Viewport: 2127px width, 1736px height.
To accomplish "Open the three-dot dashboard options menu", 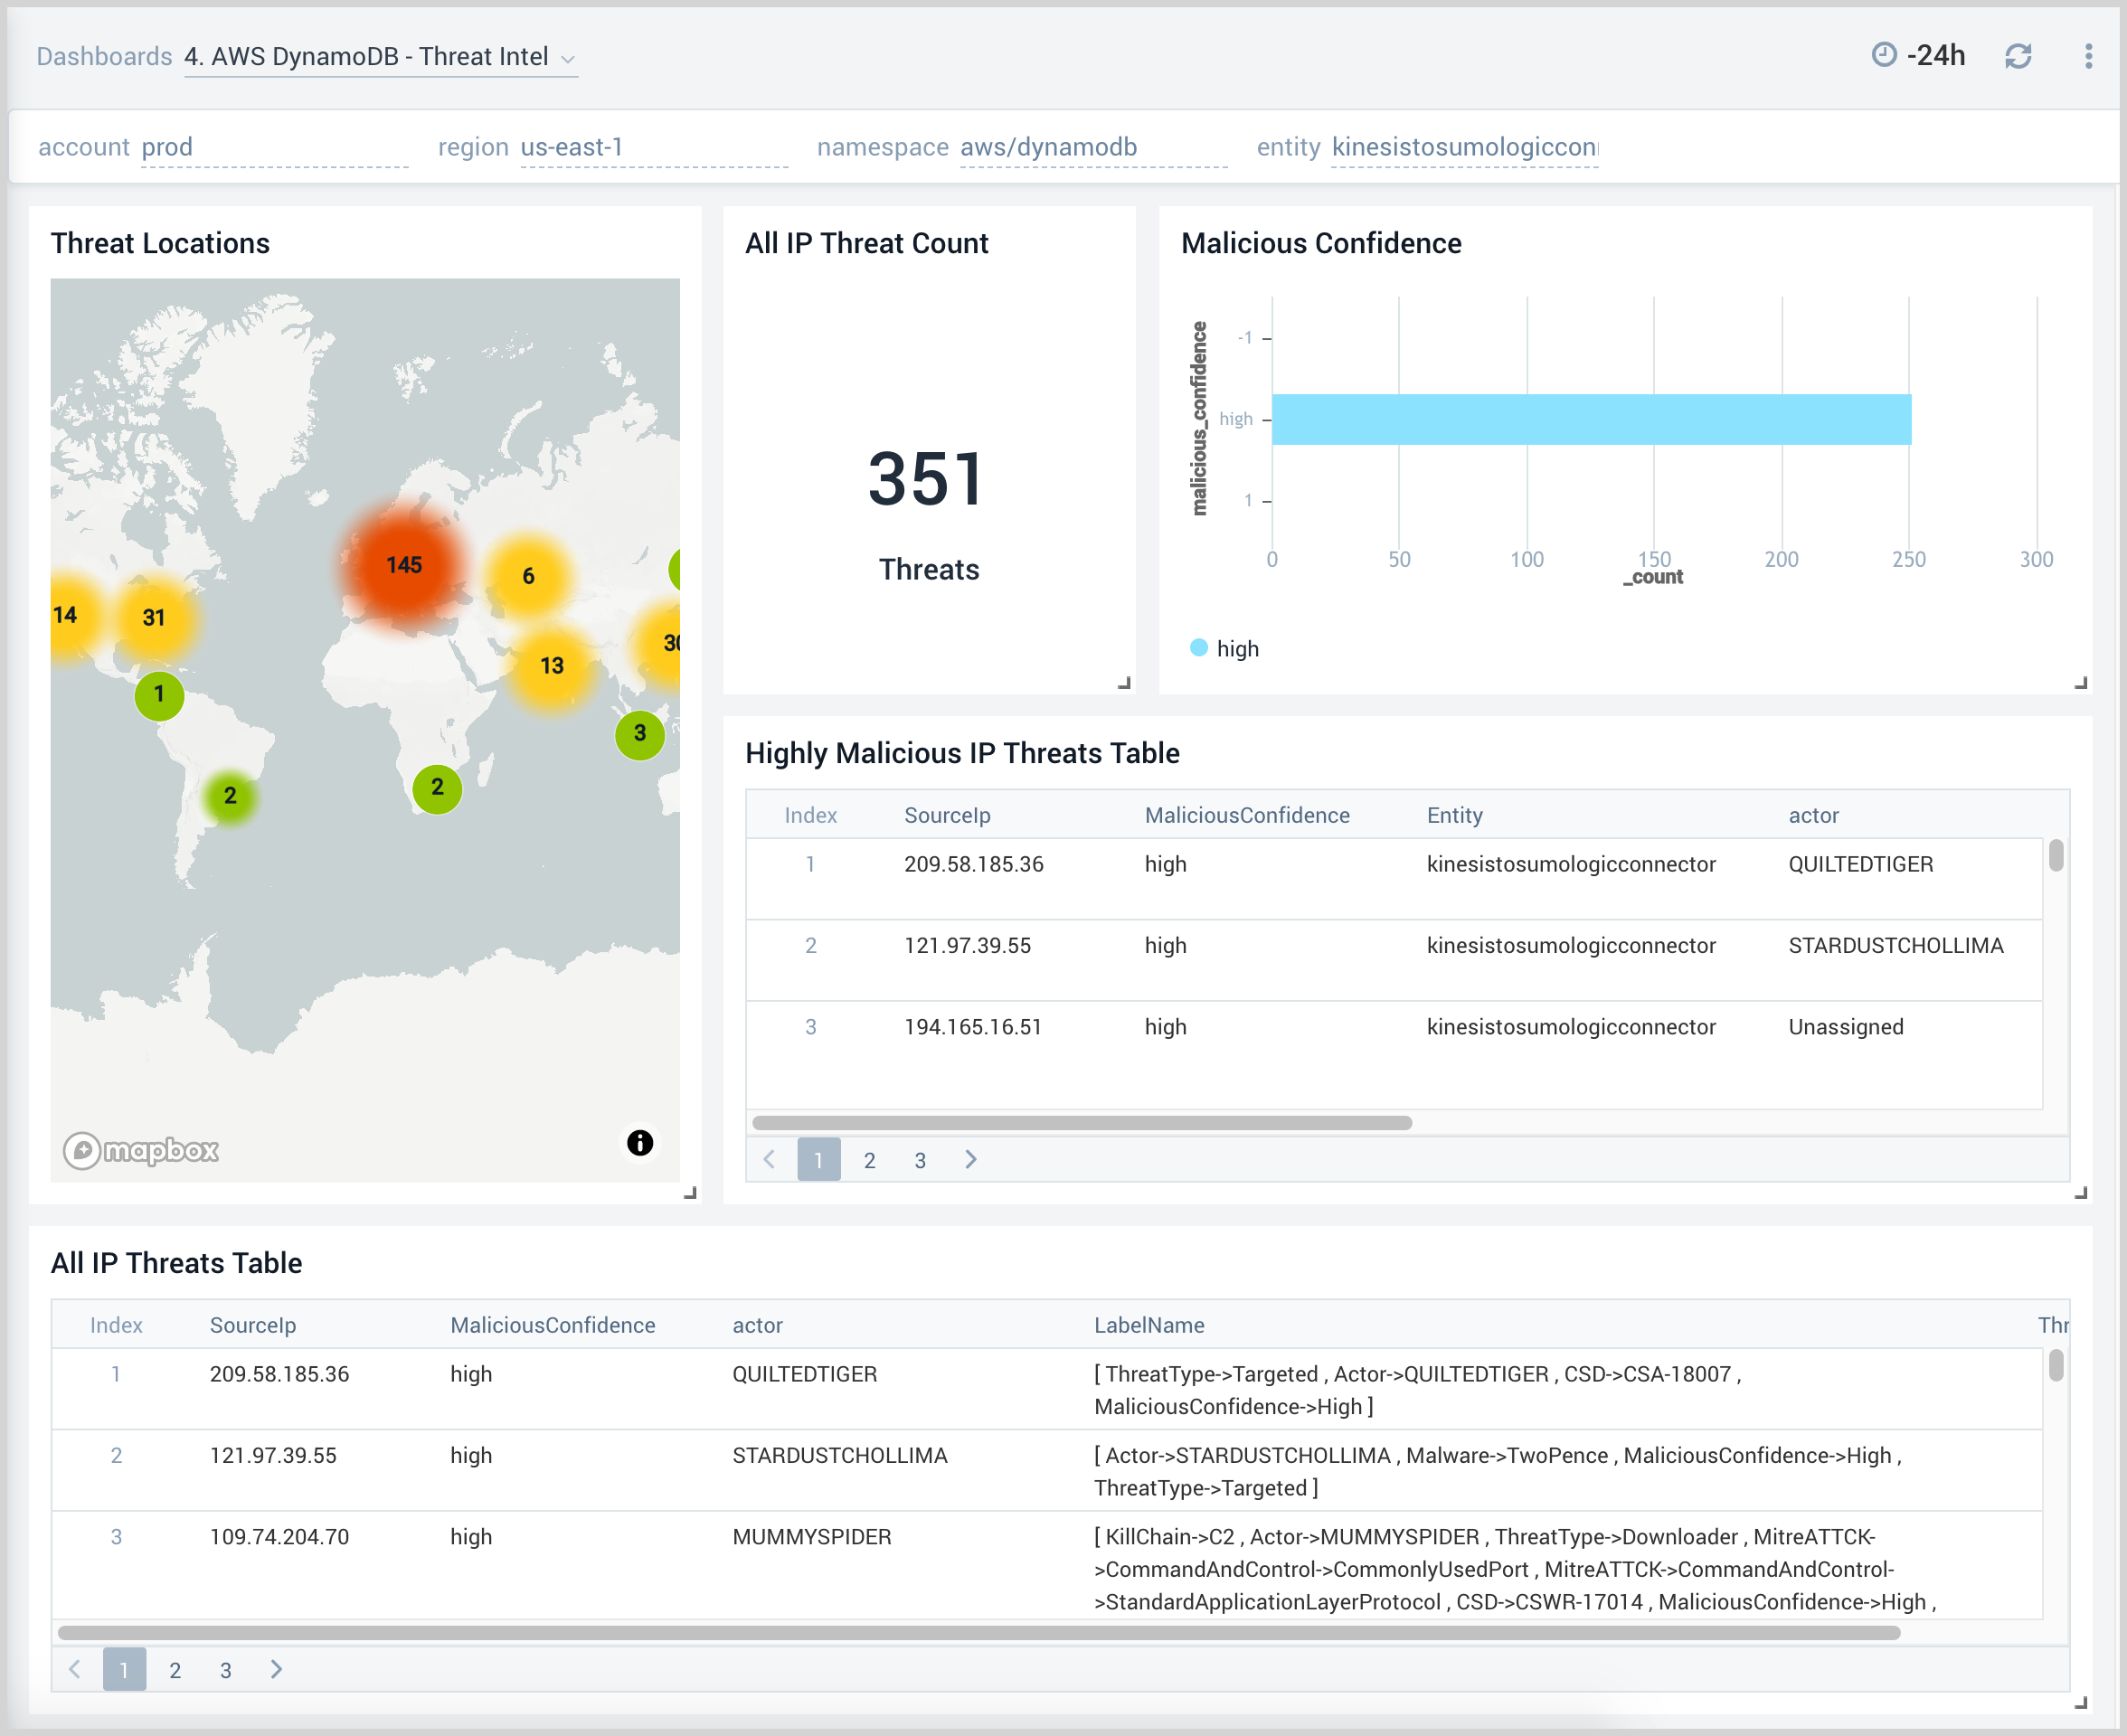I will pyautogui.click(x=2088, y=56).
